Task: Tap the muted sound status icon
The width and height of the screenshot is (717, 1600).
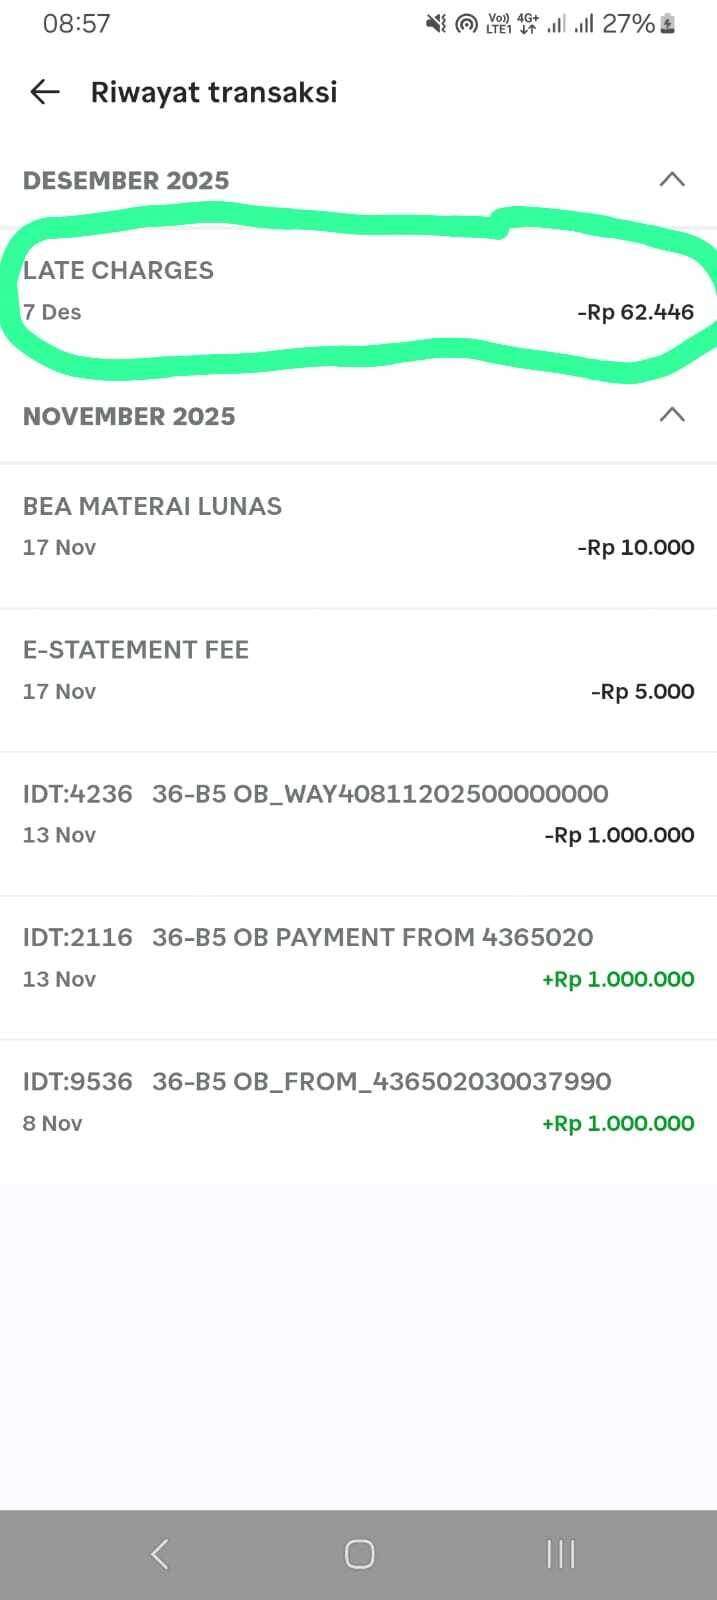Action: (436, 24)
